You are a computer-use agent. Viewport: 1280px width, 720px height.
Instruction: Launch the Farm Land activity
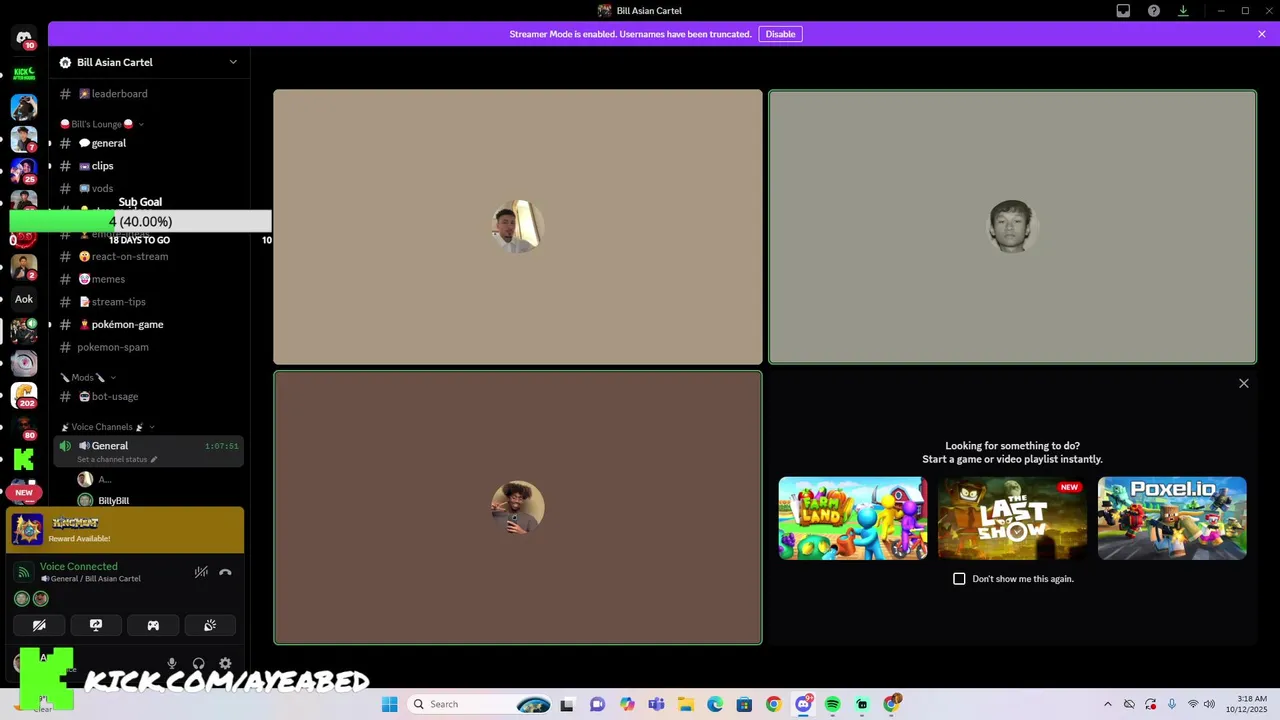click(x=853, y=518)
